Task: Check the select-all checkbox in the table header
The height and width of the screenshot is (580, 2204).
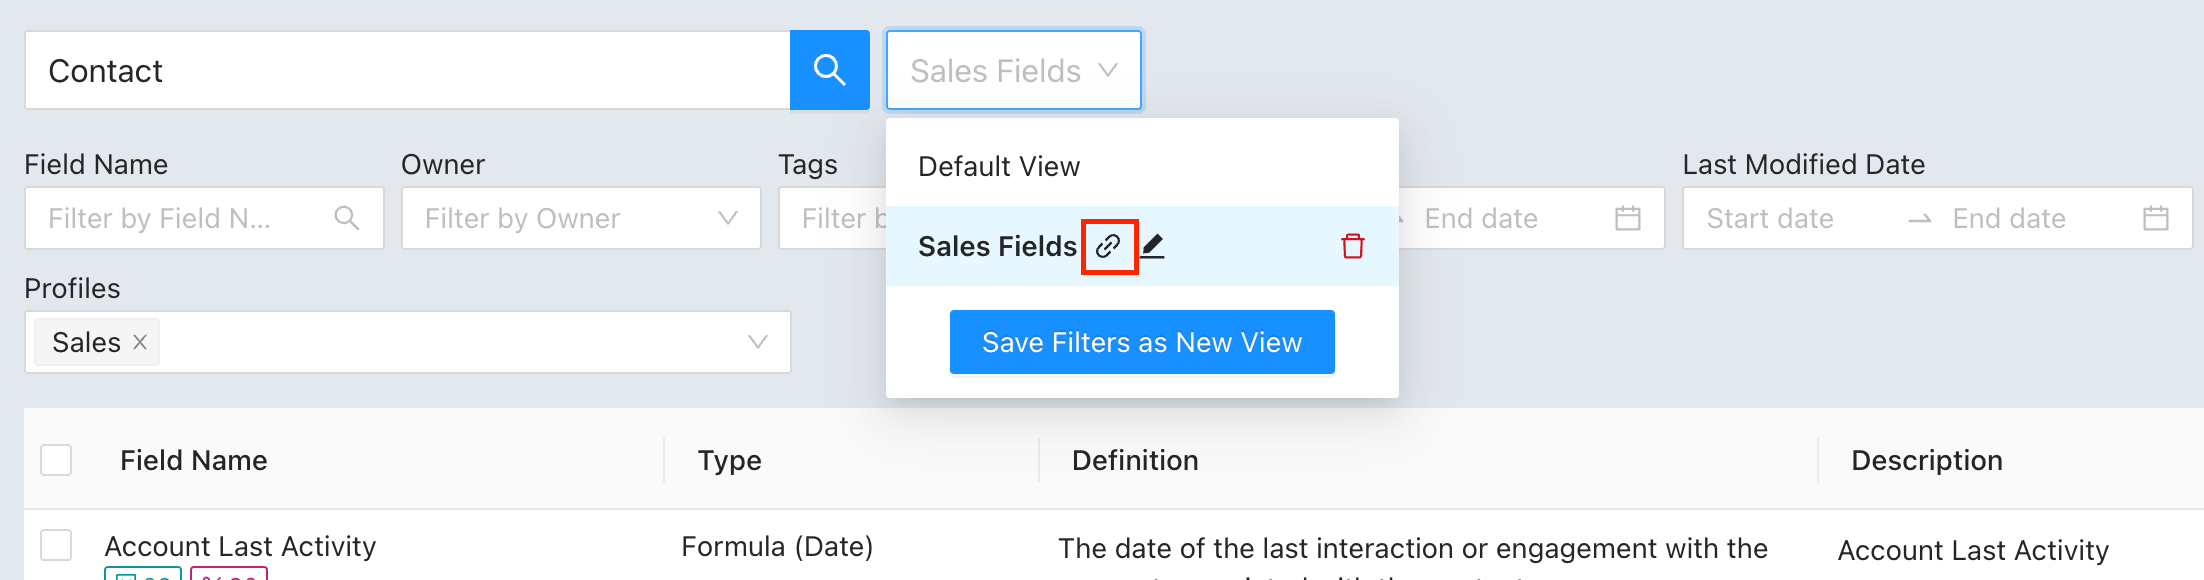Action: (x=56, y=460)
